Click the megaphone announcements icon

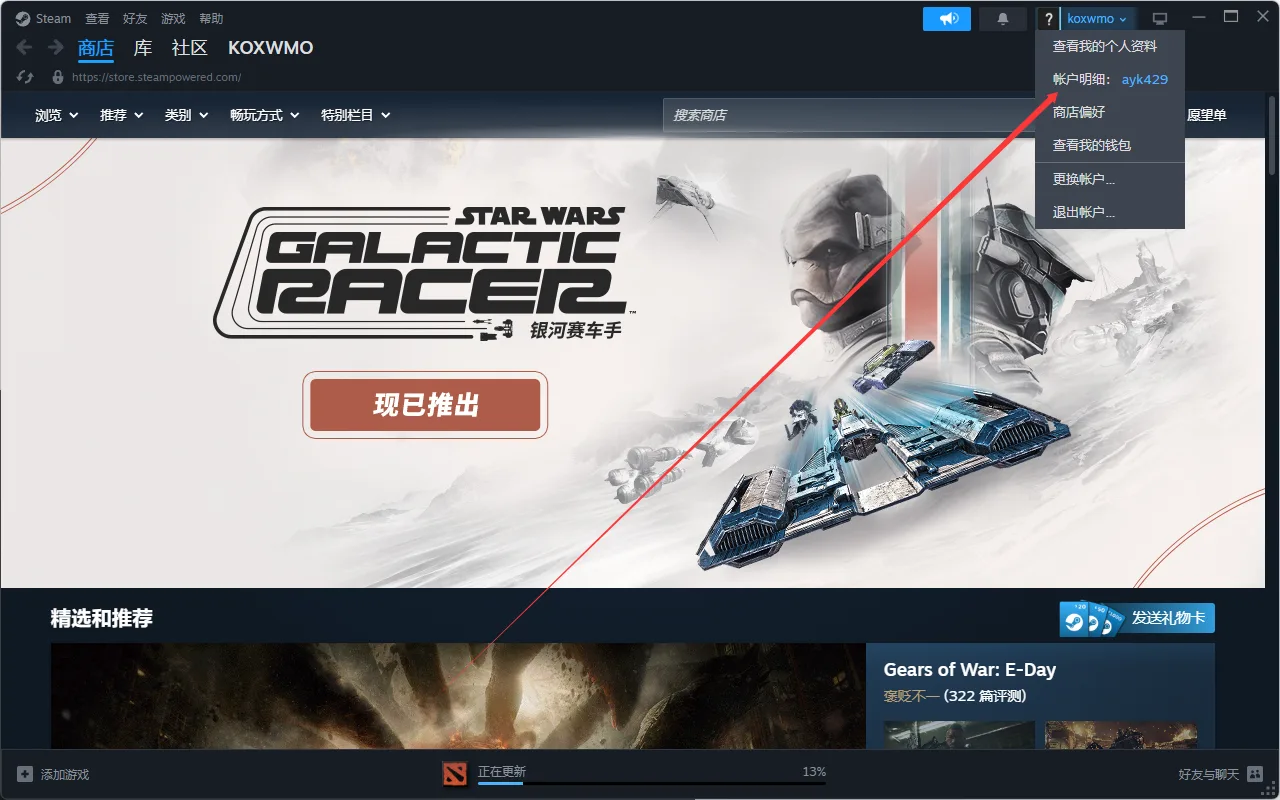[x=947, y=18]
